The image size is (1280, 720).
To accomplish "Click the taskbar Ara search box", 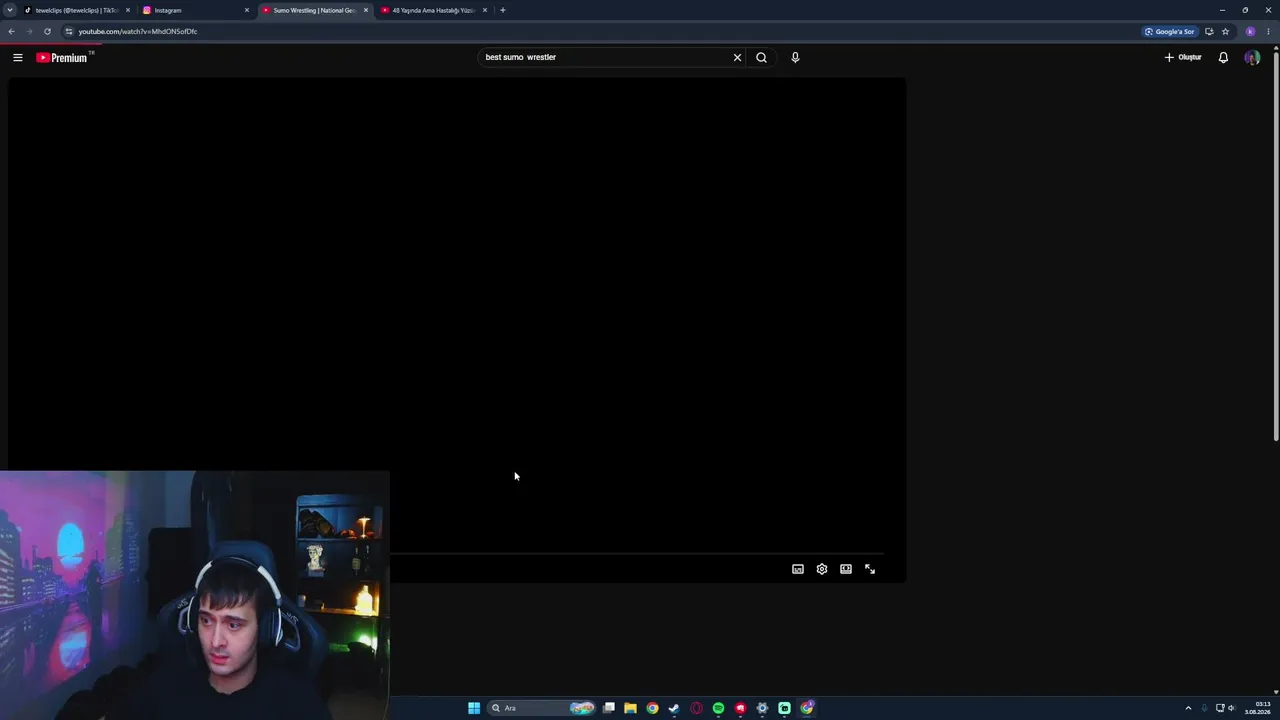I will click(542, 708).
